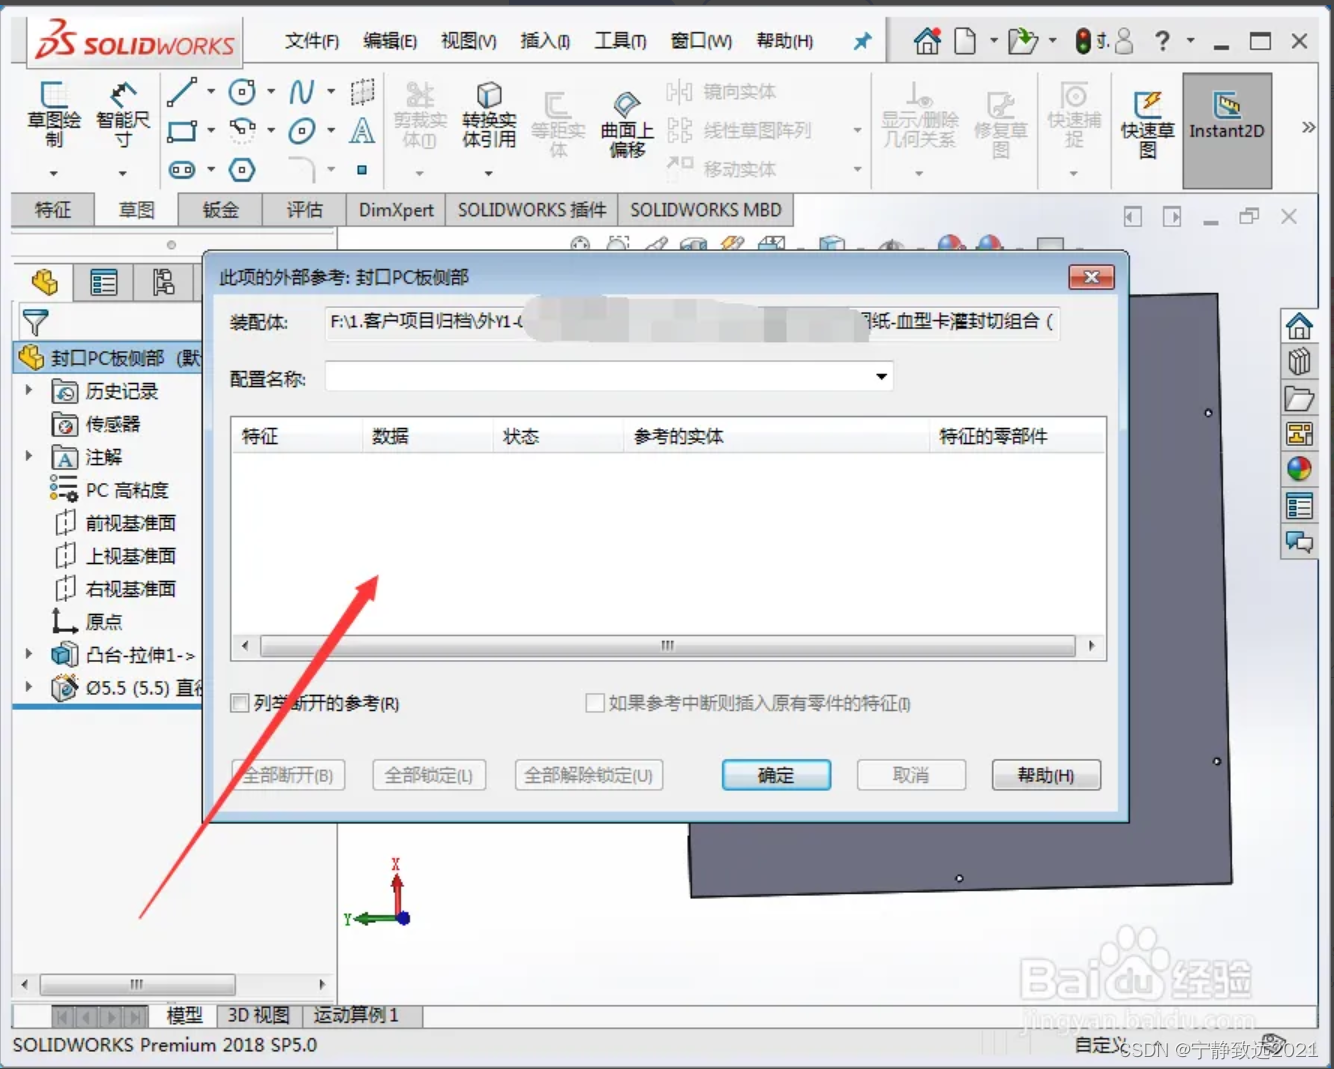Select 前视基准面 in feature tree
Viewport: 1334px width, 1069px height.
pos(131,523)
